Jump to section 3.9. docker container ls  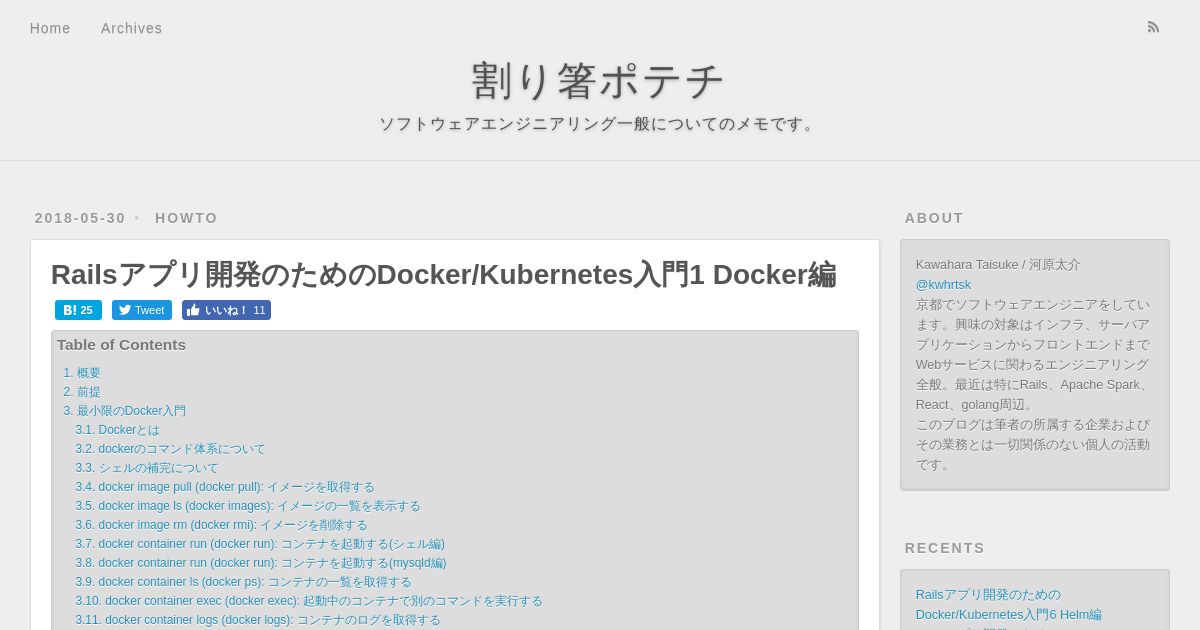243,582
